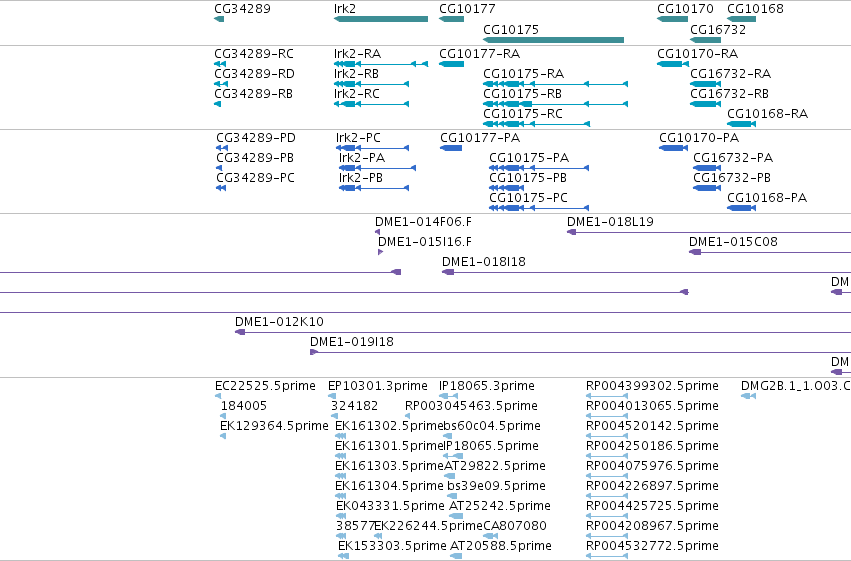Click the 324182 feature label
Screen dimensions: 851x561
click(x=354, y=406)
